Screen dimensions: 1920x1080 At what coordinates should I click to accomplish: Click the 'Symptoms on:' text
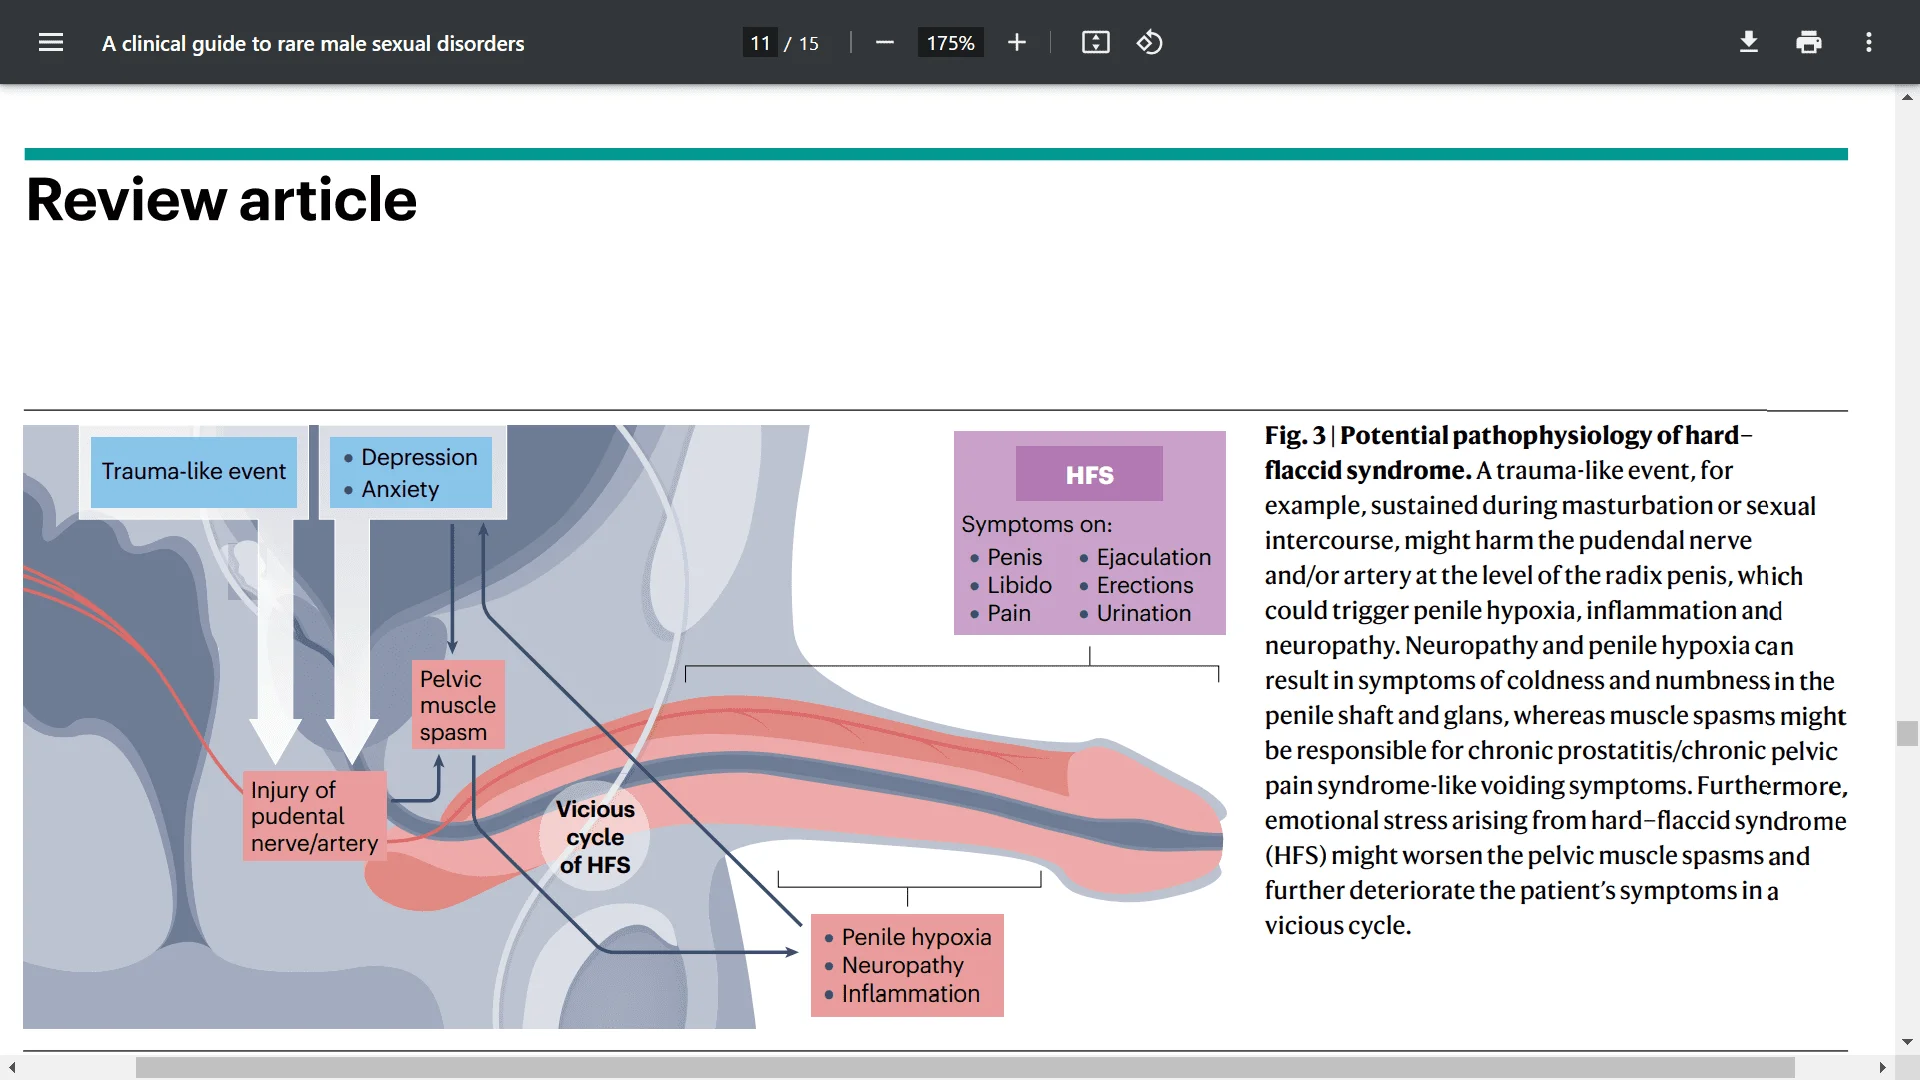(x=1036, y=524)
